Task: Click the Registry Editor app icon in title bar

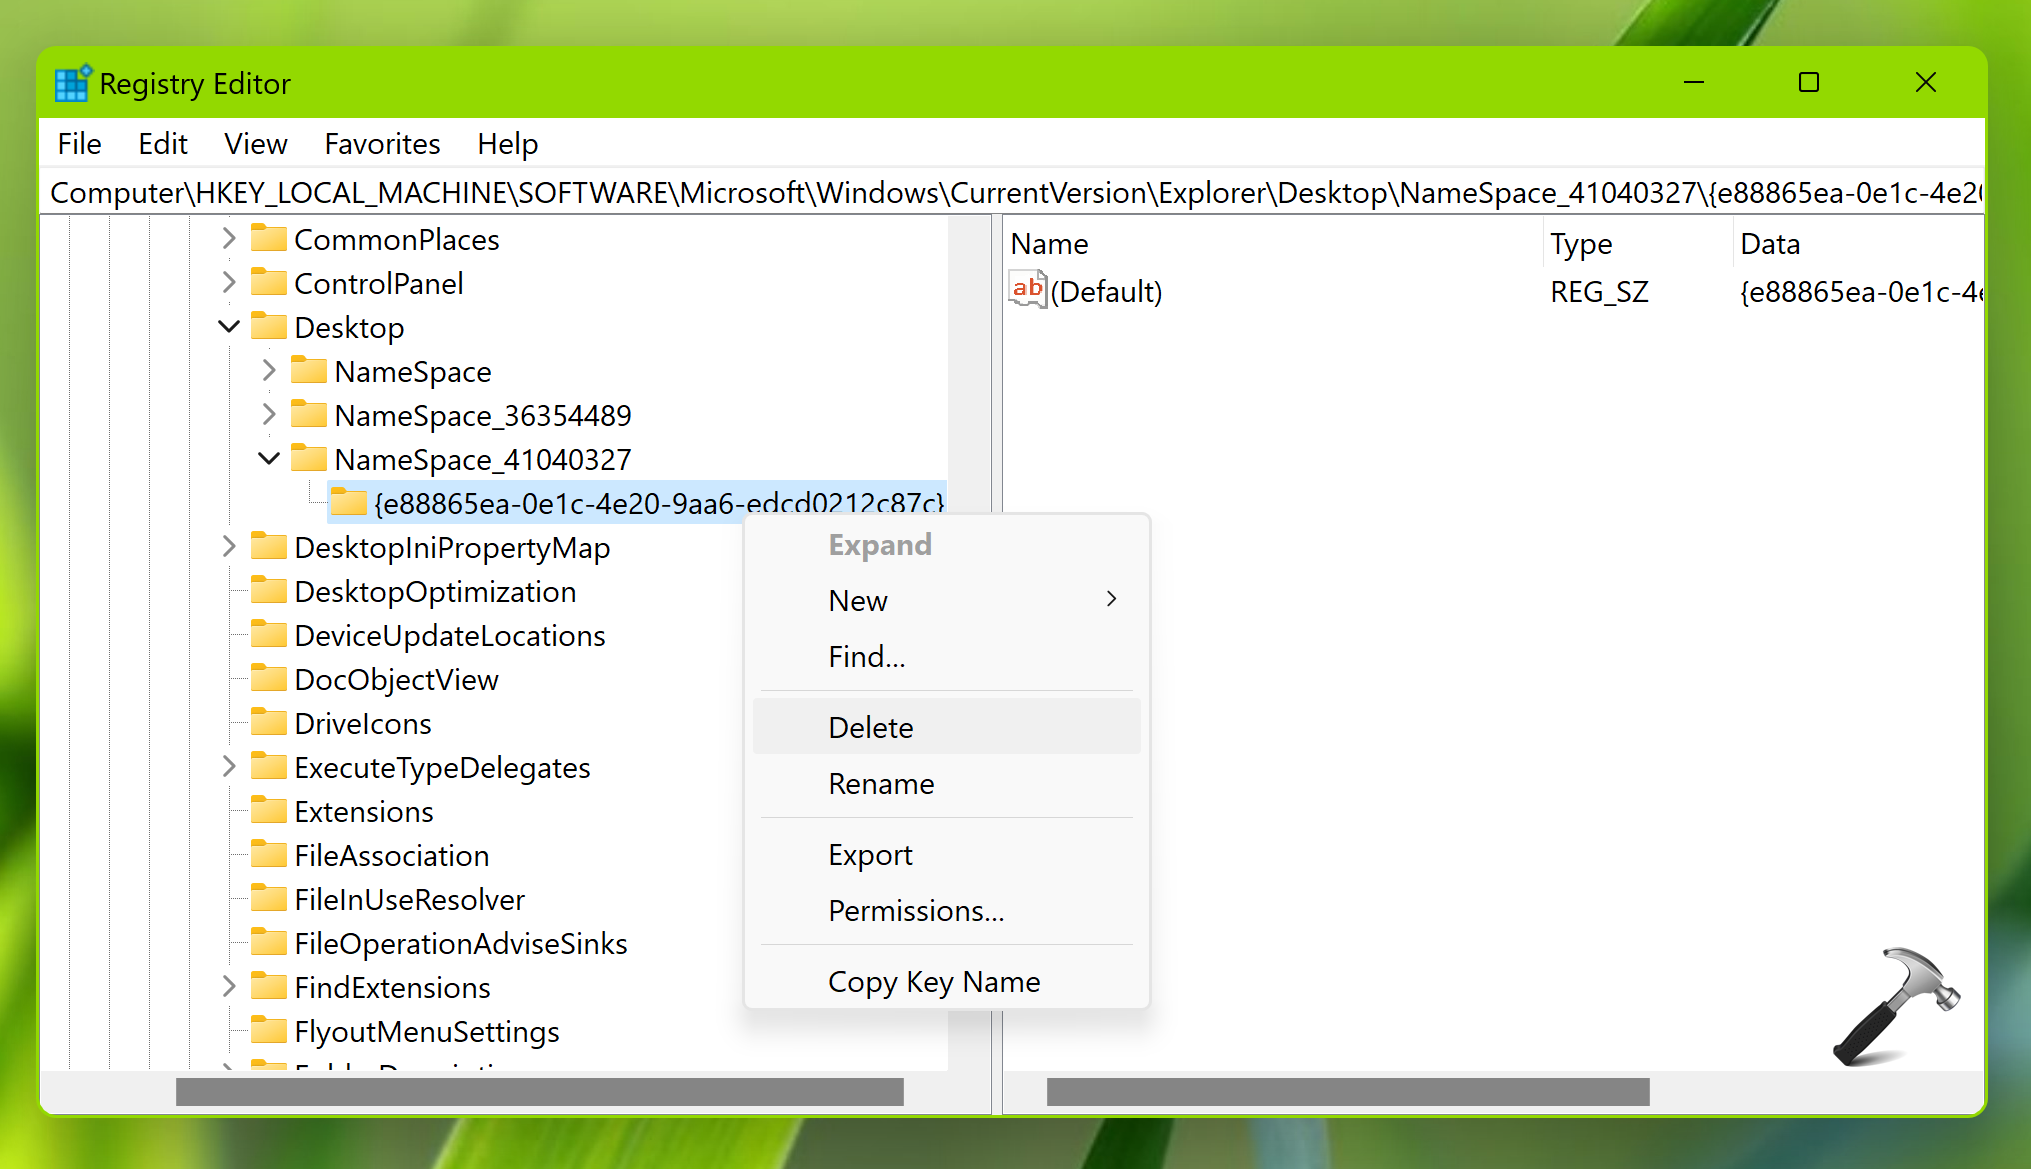Action: 72,84
